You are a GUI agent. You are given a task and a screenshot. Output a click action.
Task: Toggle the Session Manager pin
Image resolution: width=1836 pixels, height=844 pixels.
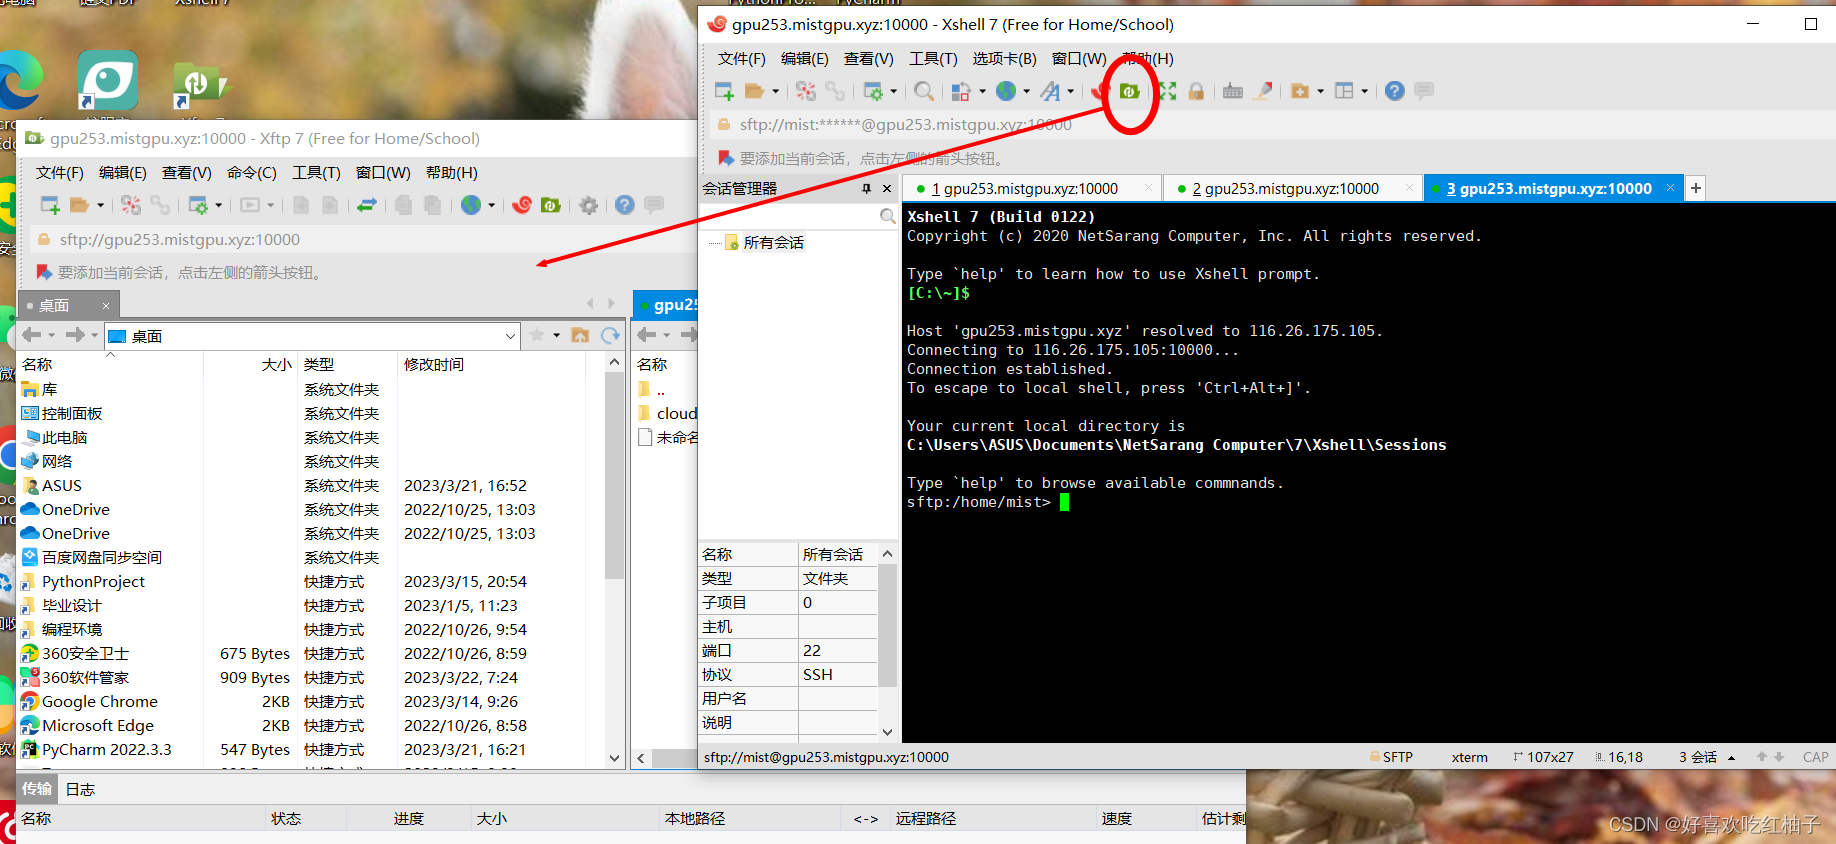[x=866, y=188]
